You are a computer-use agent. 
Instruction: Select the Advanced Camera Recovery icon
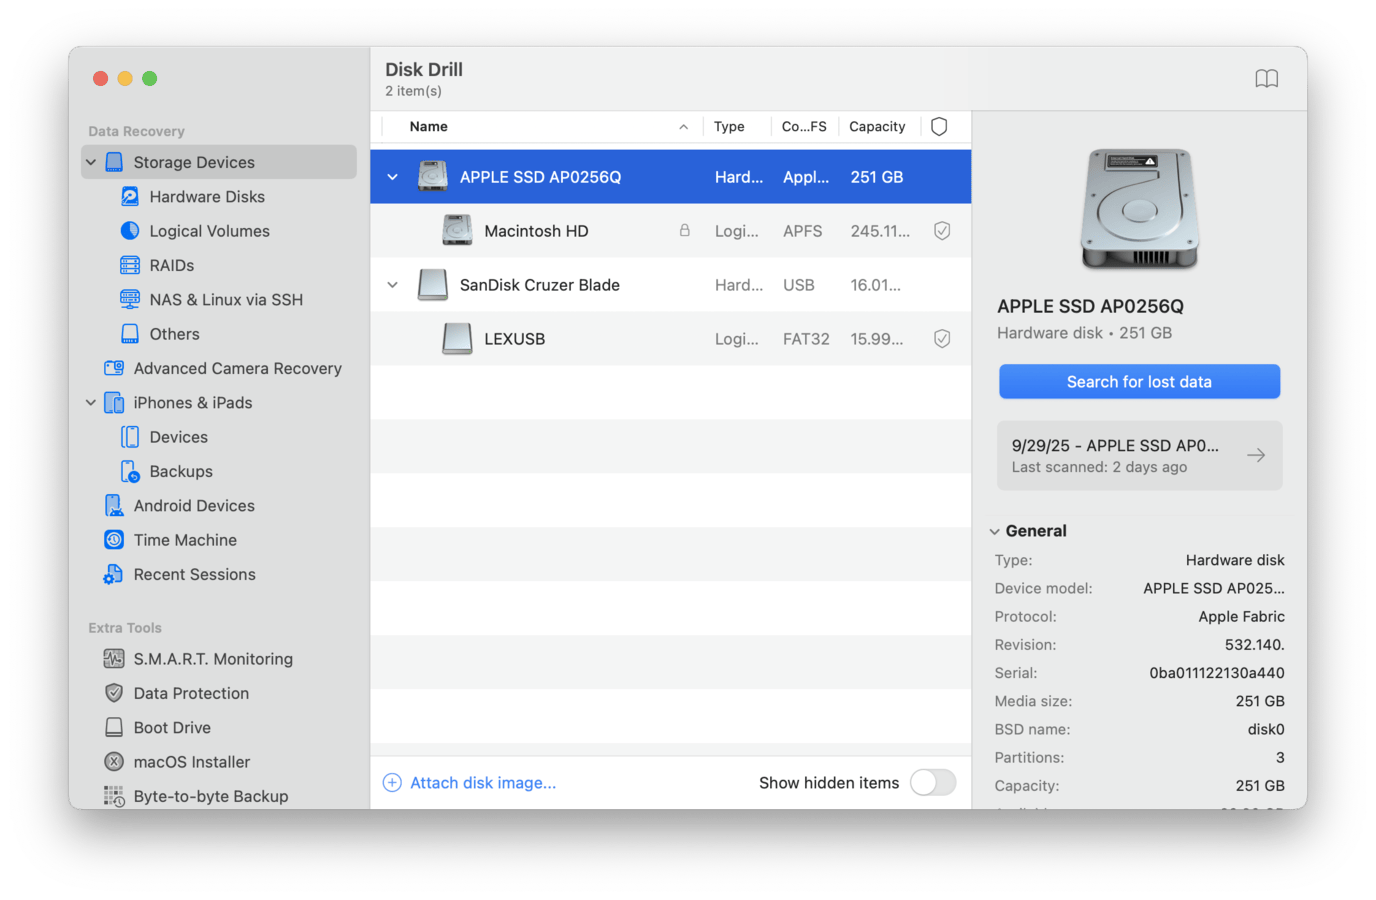tap(114, 368)
